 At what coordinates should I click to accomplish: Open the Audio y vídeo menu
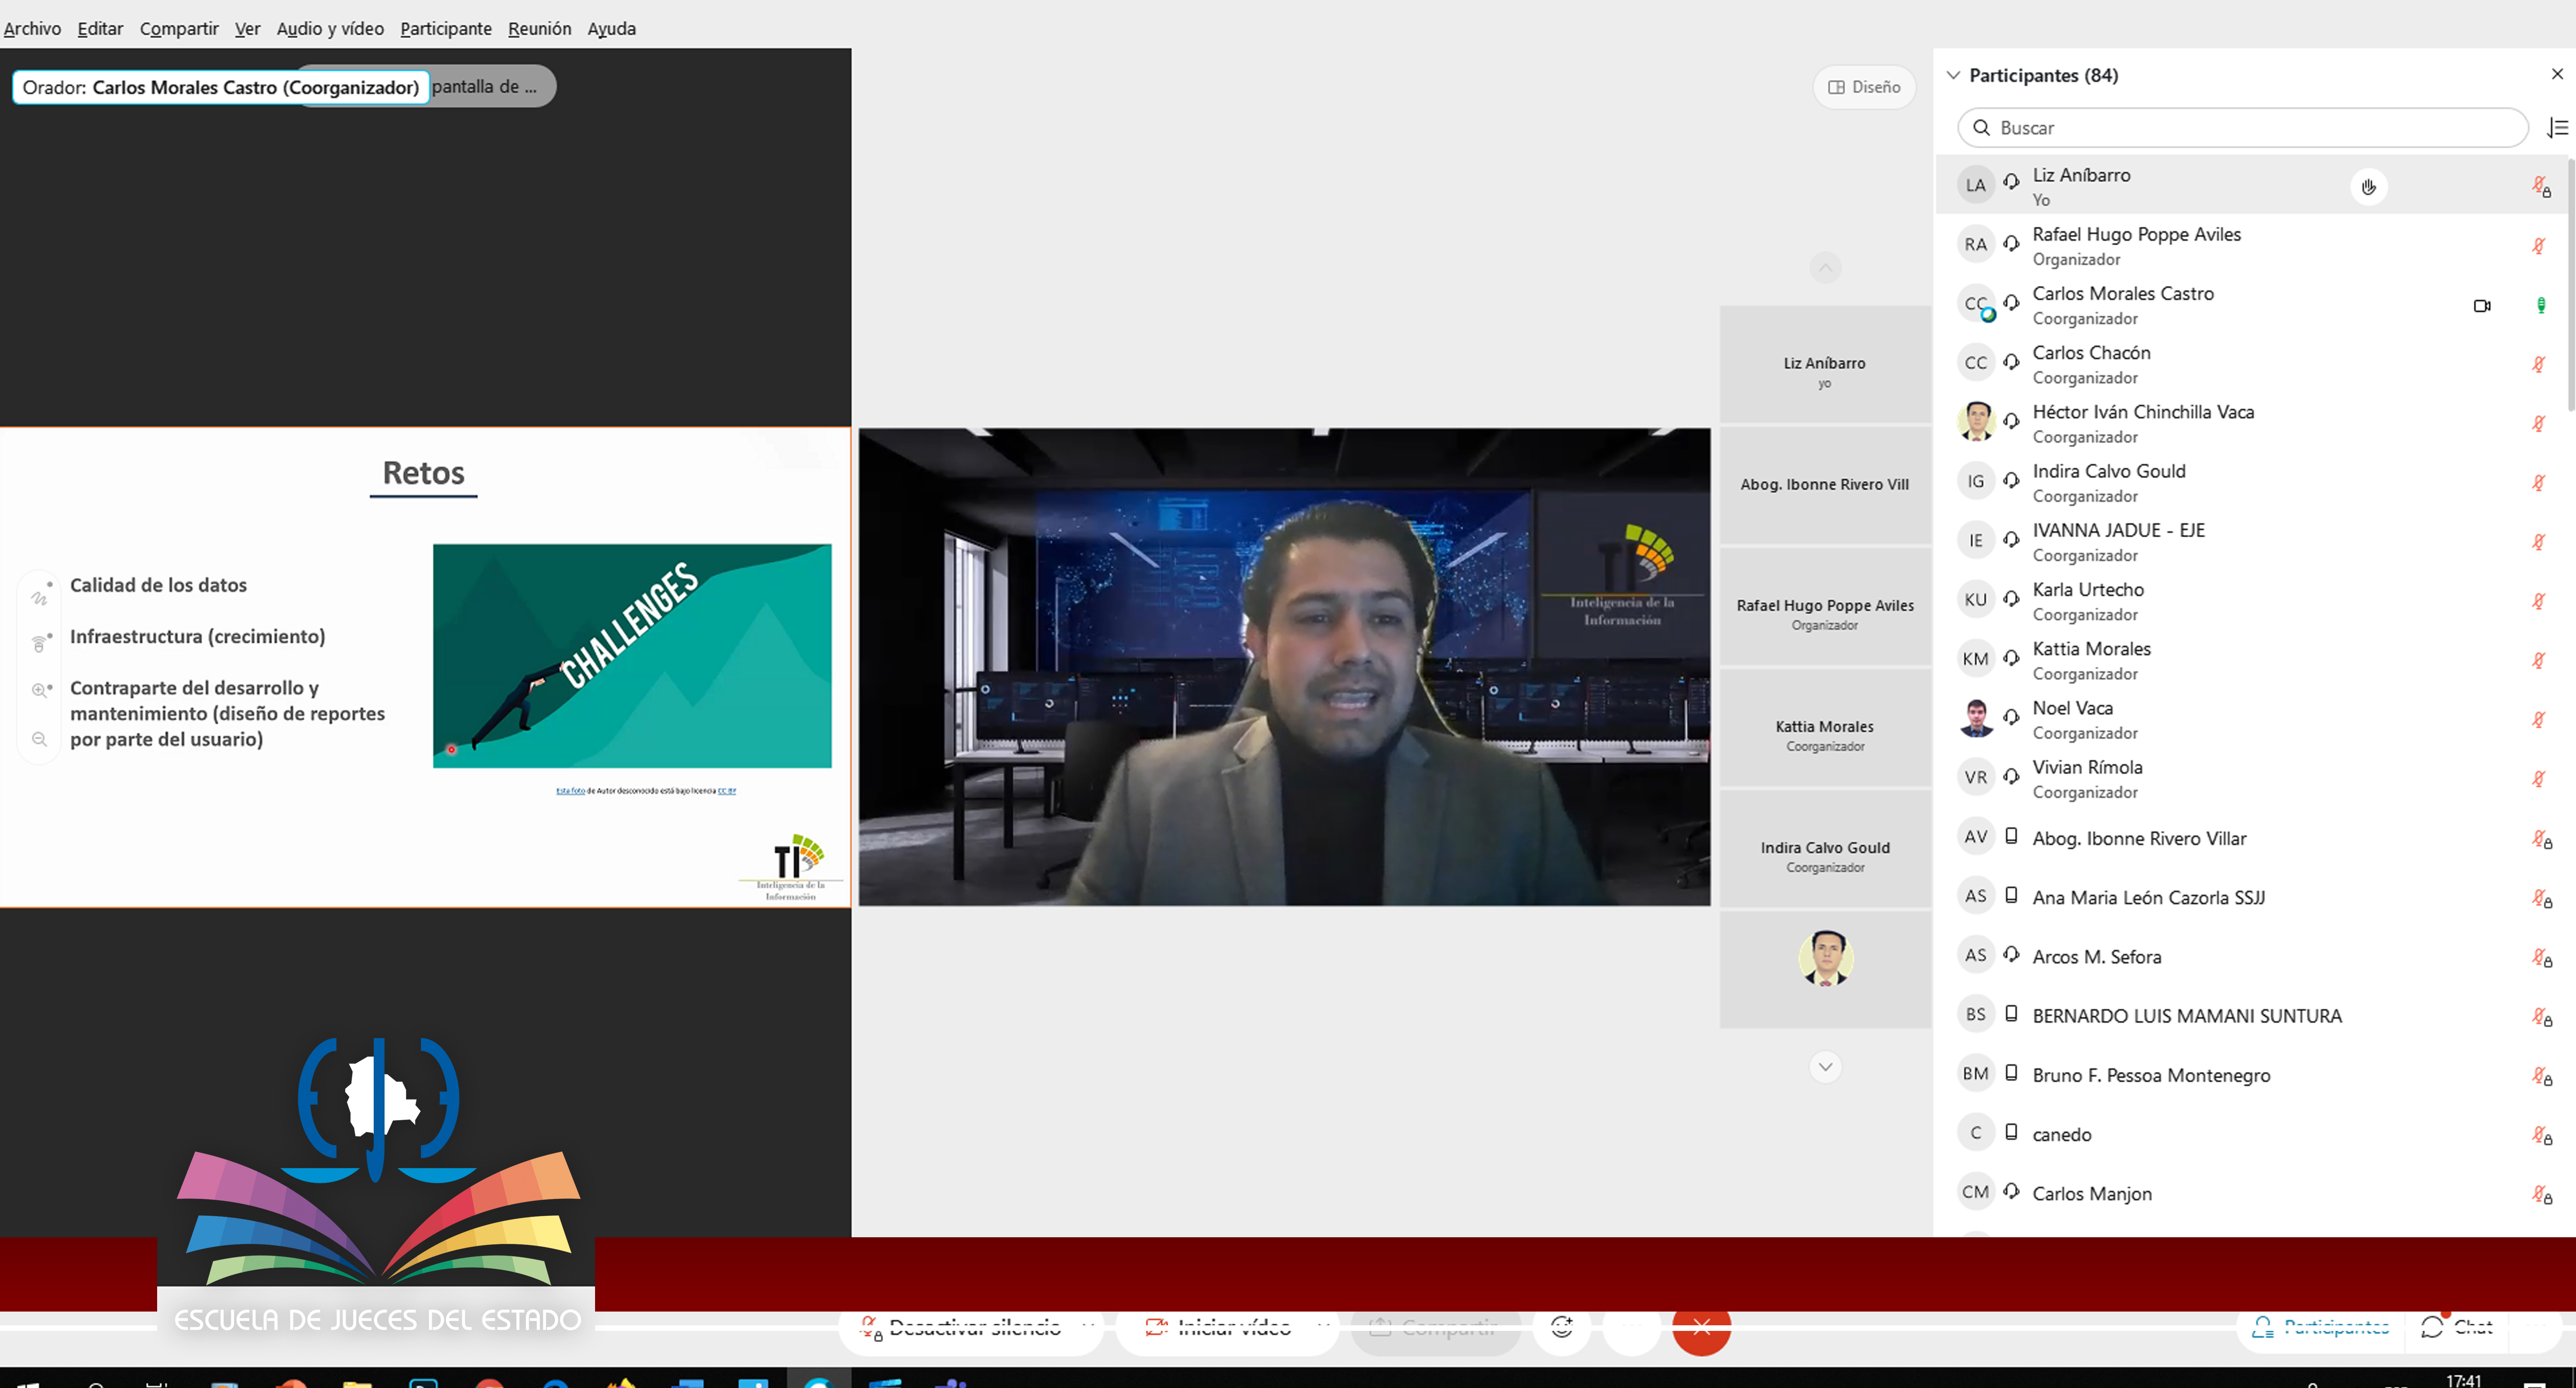[x=330, y=28]
